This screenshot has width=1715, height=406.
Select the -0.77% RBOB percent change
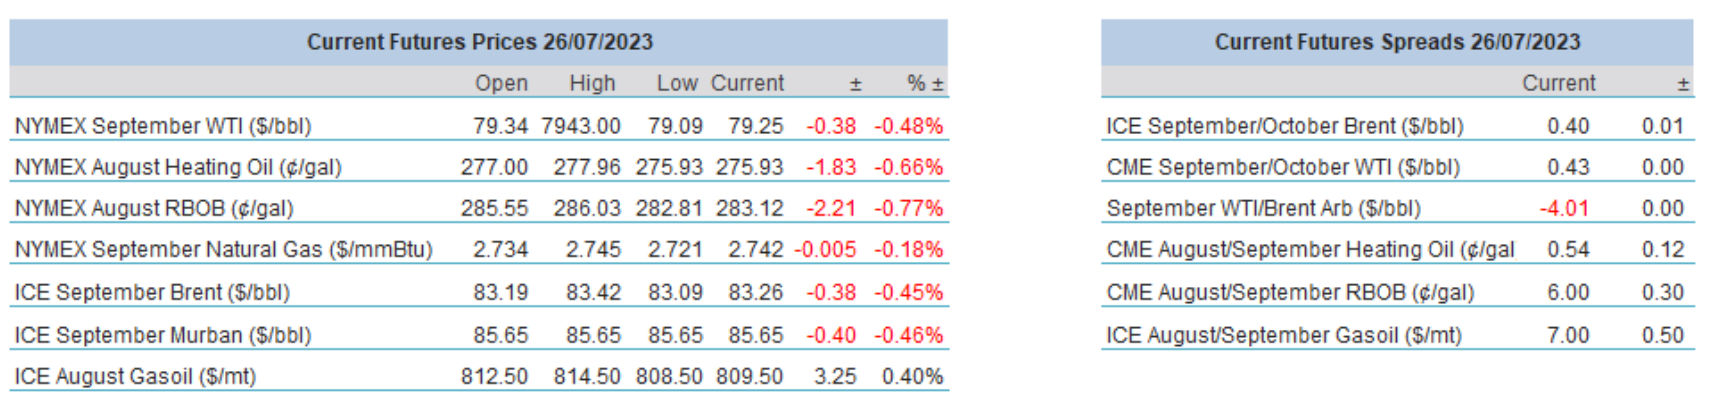click(x=908, y=208)
